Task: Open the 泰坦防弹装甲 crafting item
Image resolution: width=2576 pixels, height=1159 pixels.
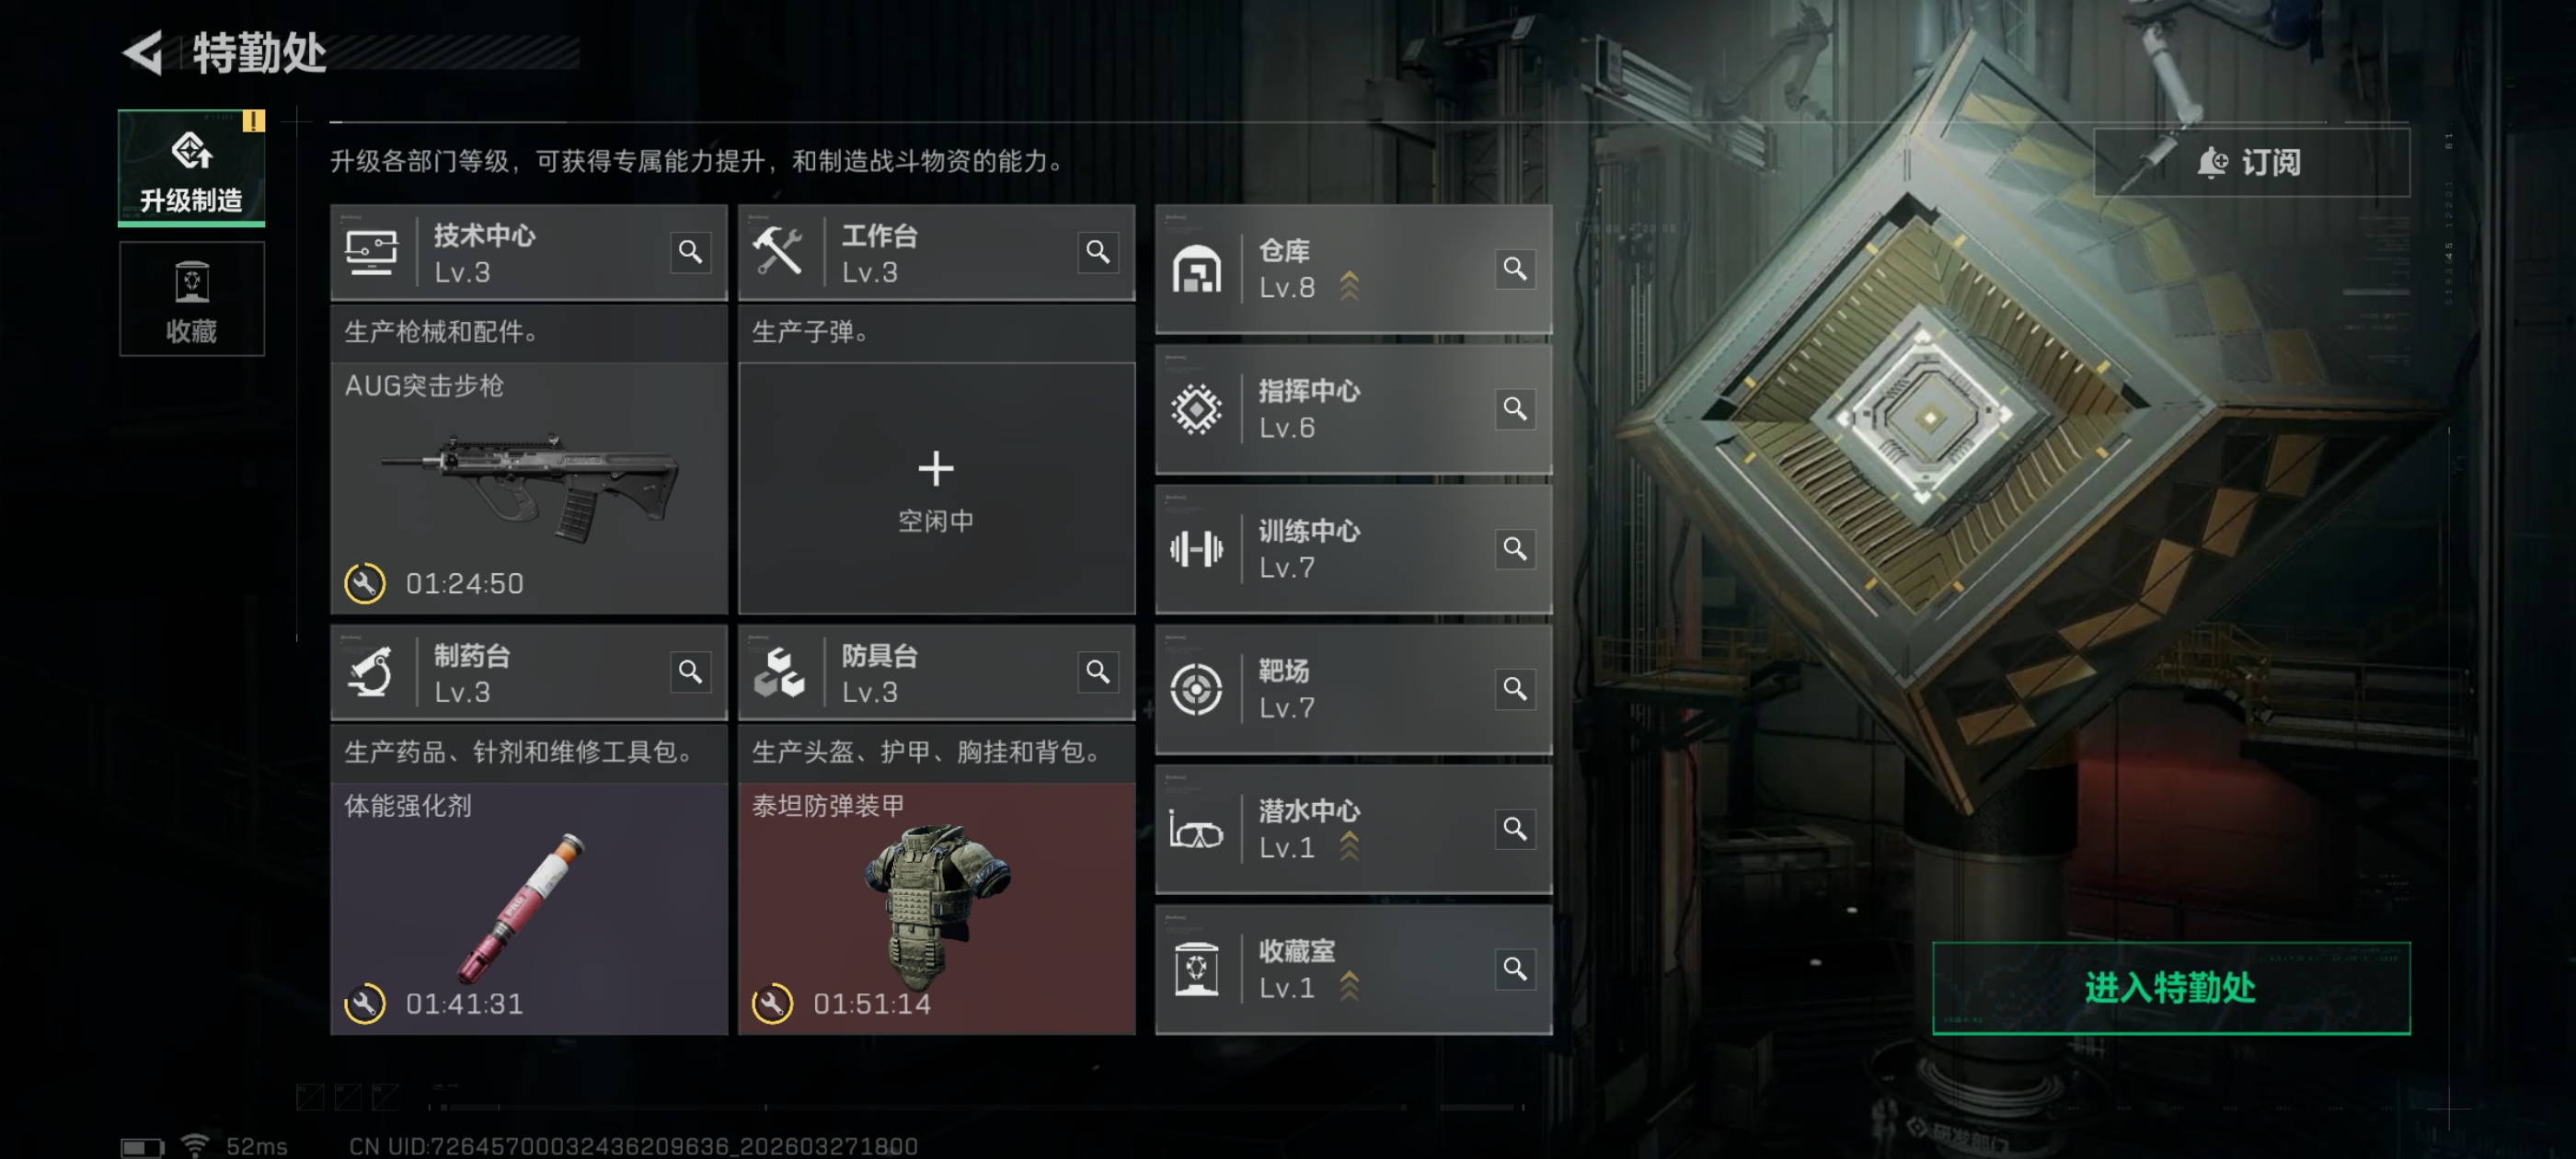Action: point(936,908)
